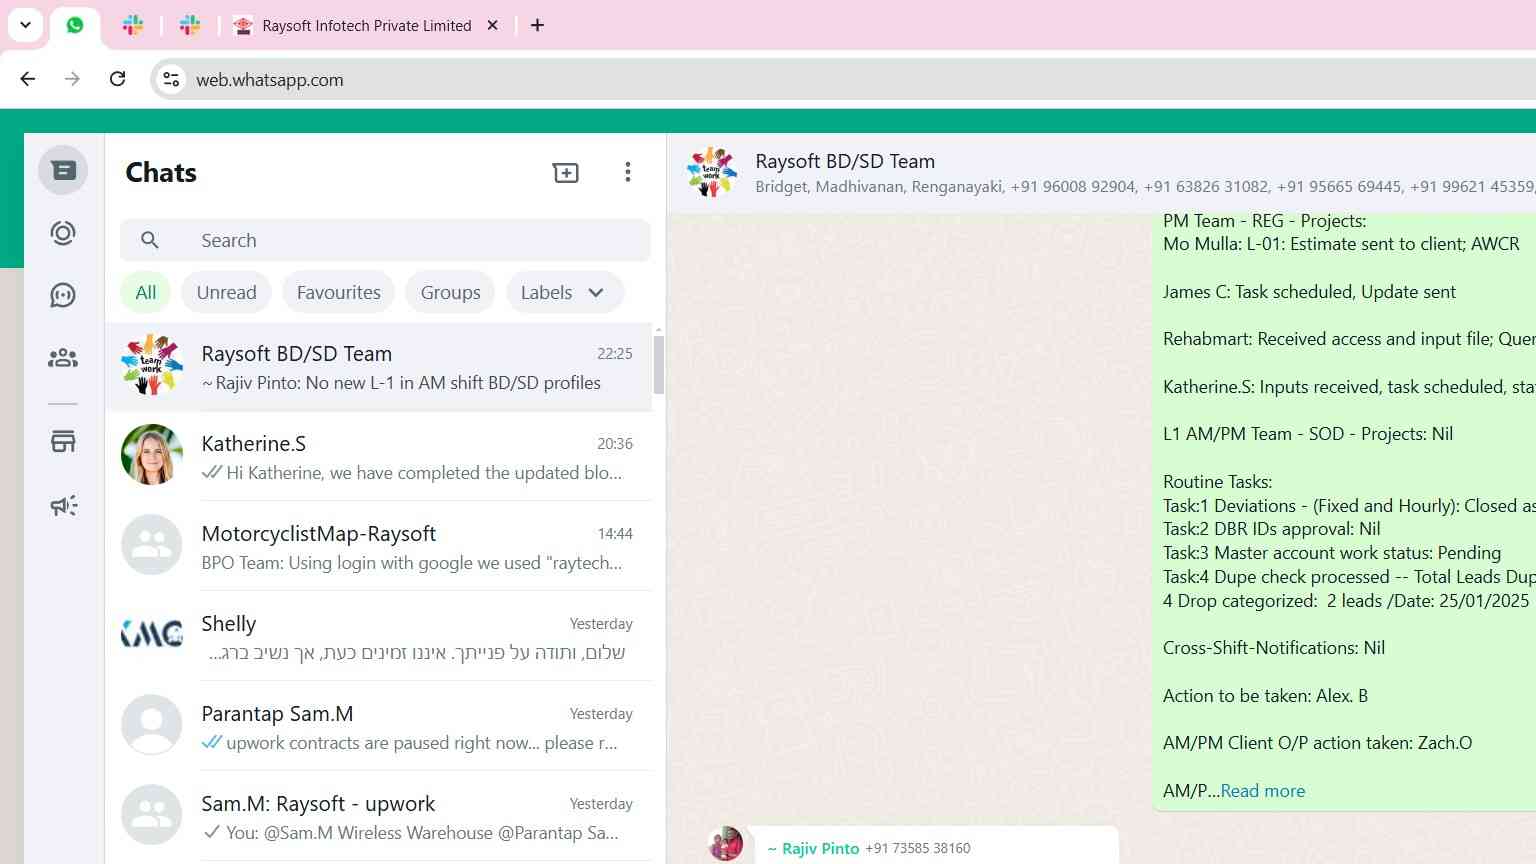This screenshot has width=1536, height=864.
Task: Open Sam.M: Raysoft - upwork chat
Action: click(x=379, y=817)
